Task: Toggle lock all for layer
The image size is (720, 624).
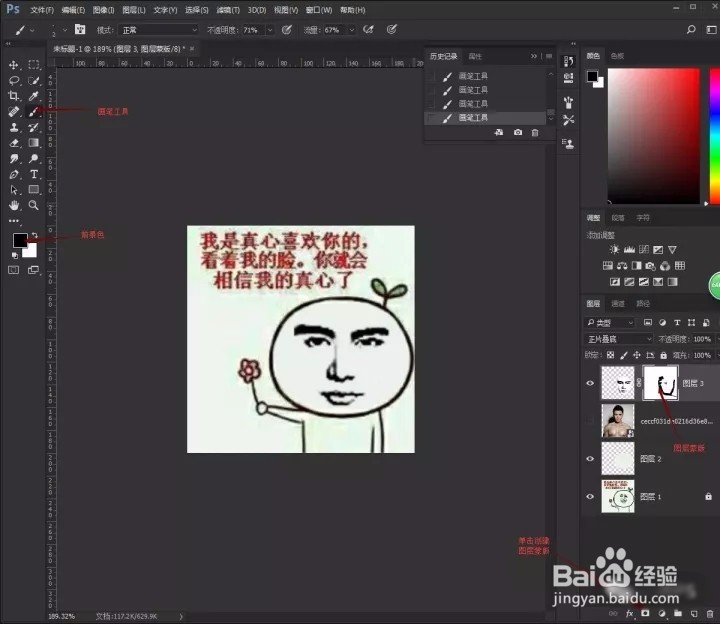Action: [x=664, y=355]
